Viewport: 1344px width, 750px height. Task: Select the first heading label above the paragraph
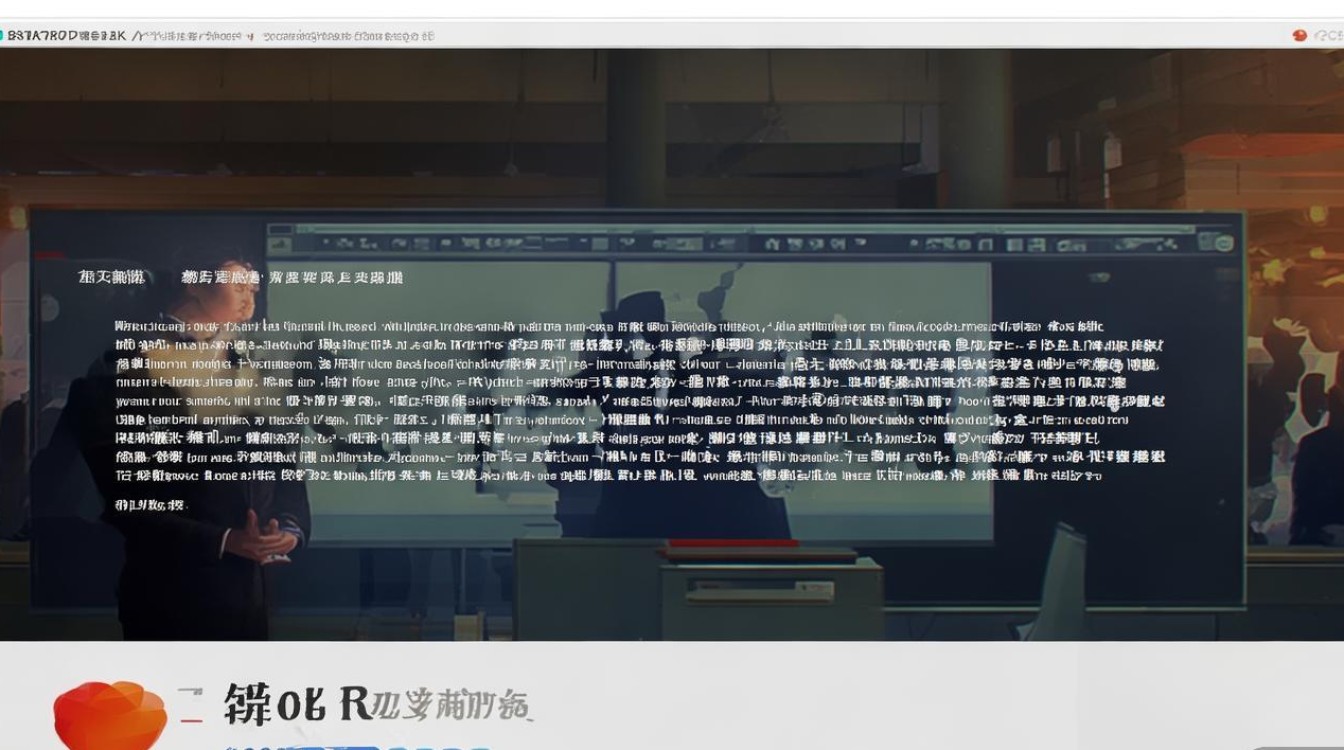click(111, 277)
